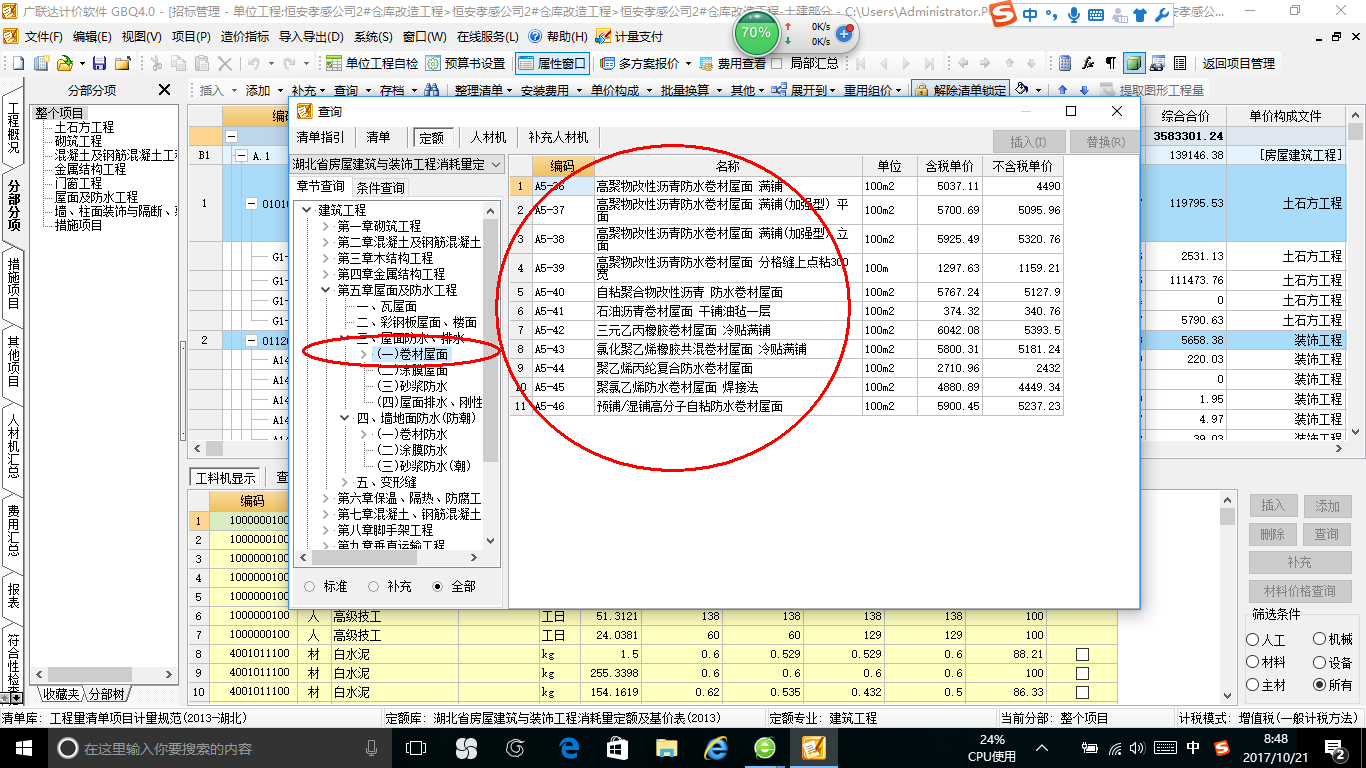The height and width of the screenshot is (768, 1366).
Task: Open the 添加 dropdown arrow in toolbar
Action: [279, 90]
